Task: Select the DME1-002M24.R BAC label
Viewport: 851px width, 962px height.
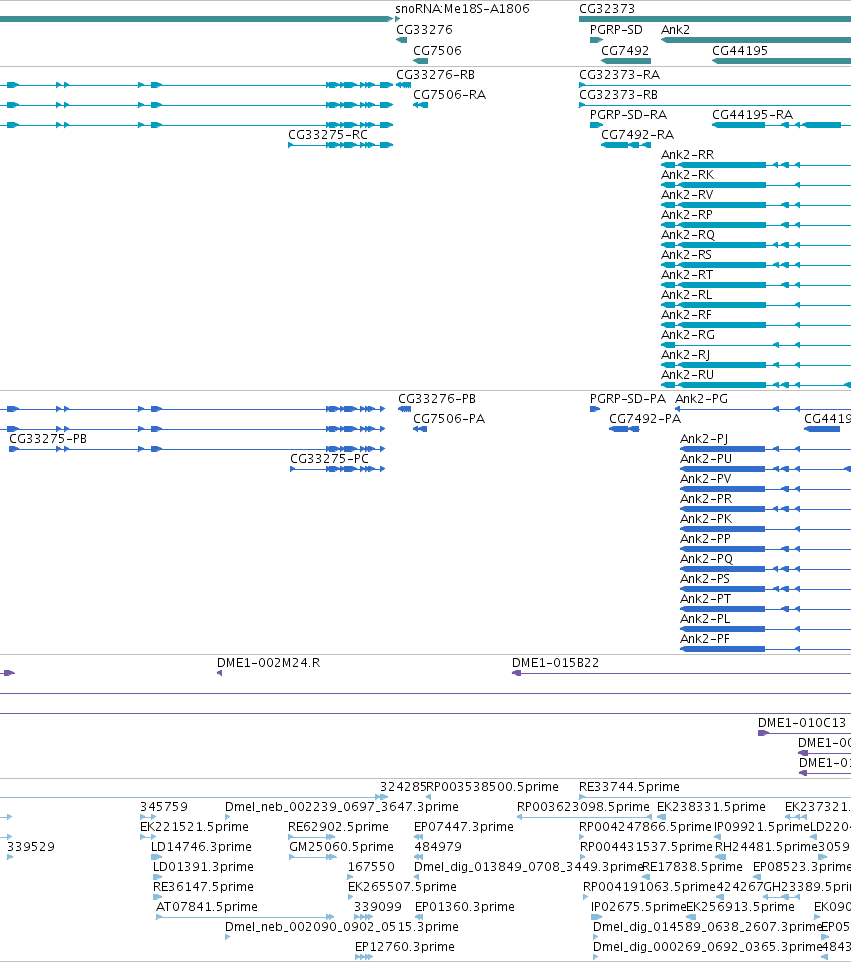Action: click(x=268, y=663)
